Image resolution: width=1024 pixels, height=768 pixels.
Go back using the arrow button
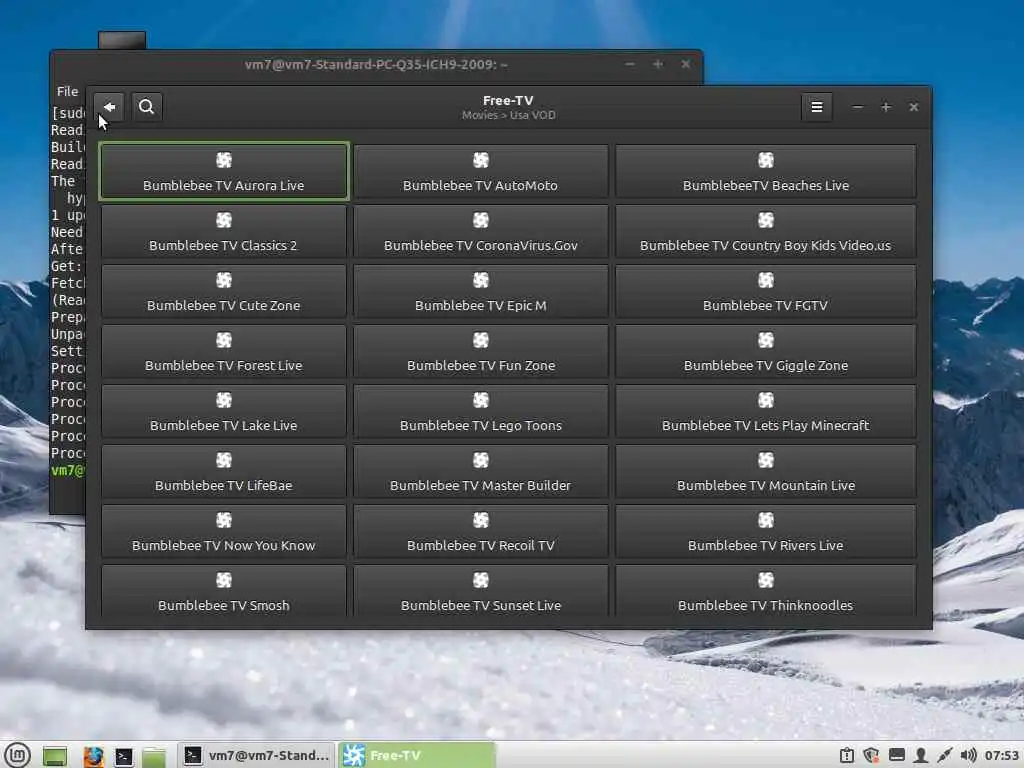[x=109, y=107]
